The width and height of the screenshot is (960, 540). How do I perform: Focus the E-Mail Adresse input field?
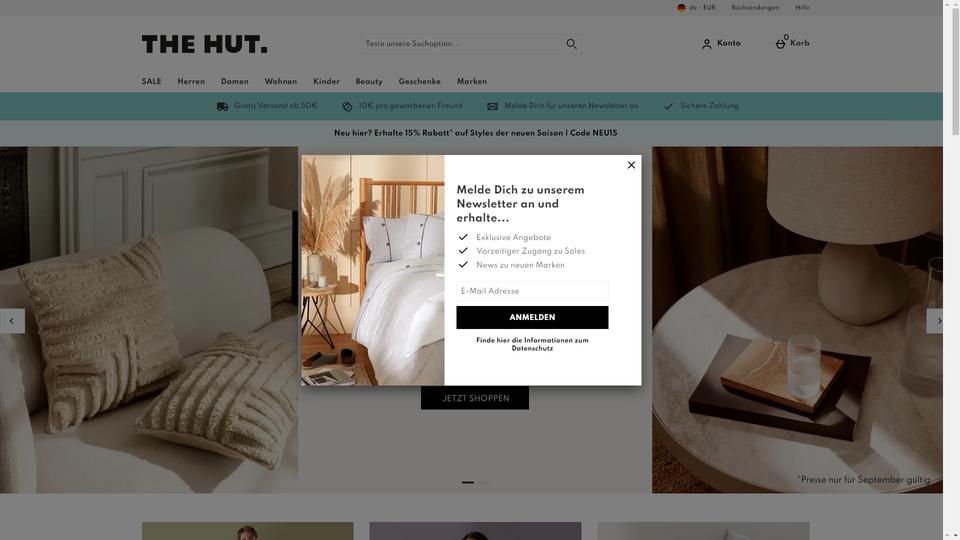click(x=532, y=291)
